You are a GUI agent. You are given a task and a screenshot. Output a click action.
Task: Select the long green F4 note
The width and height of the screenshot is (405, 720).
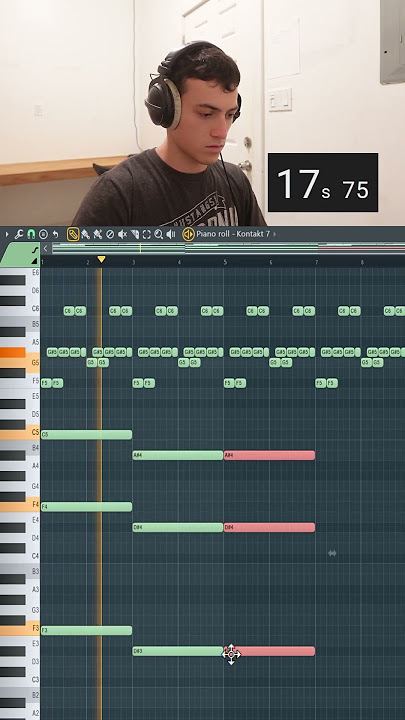click(86, 507)
